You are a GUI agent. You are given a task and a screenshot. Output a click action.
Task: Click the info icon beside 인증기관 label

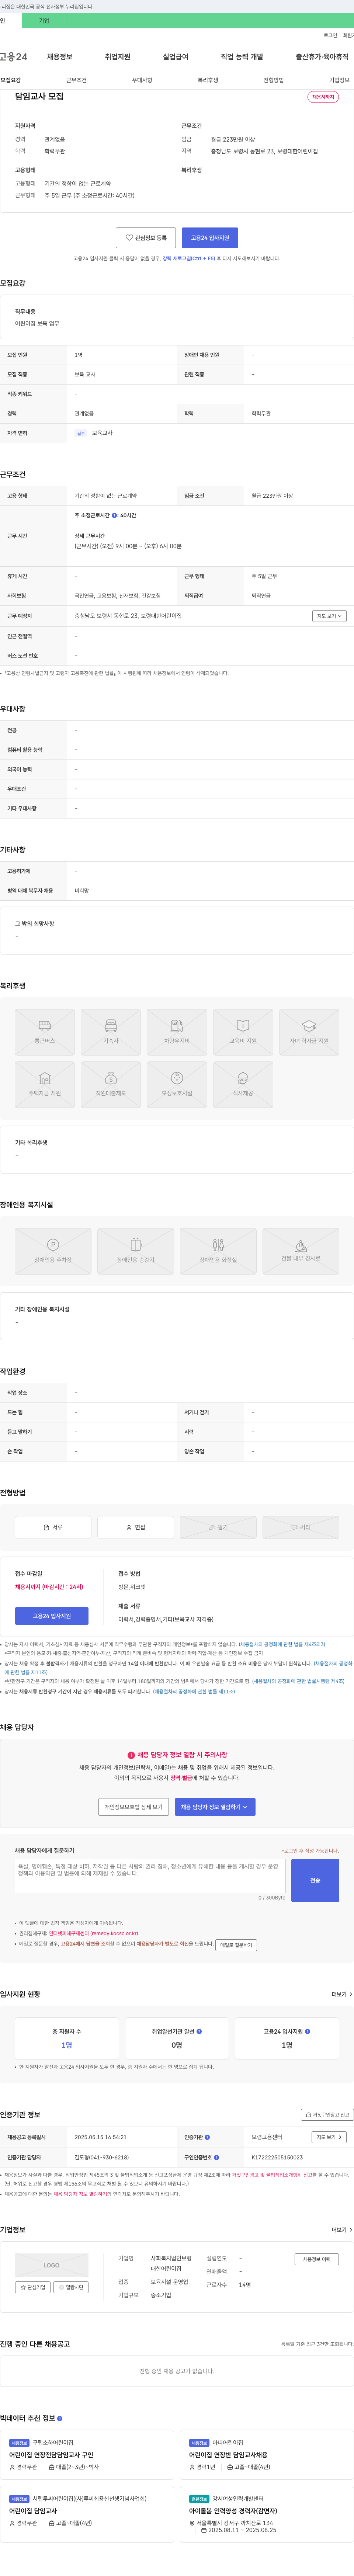[207, 2137]
